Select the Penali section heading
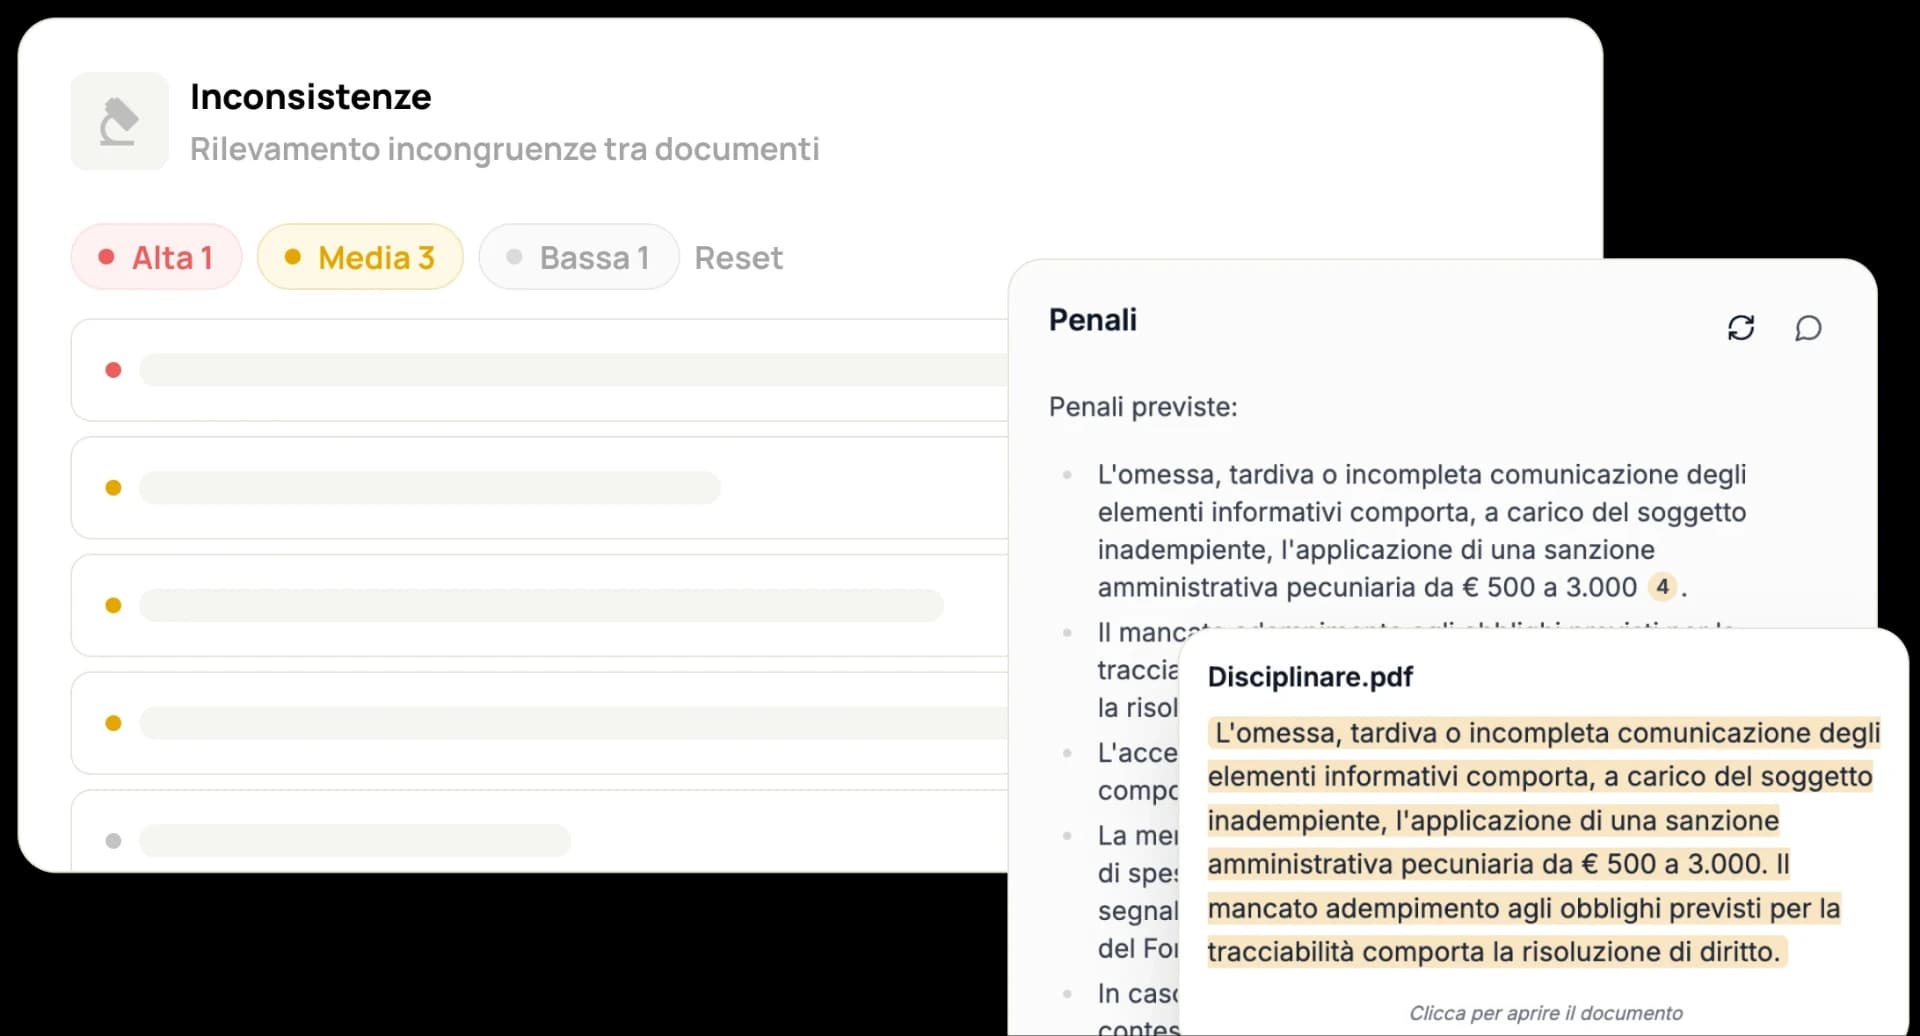 (1092, 320)
